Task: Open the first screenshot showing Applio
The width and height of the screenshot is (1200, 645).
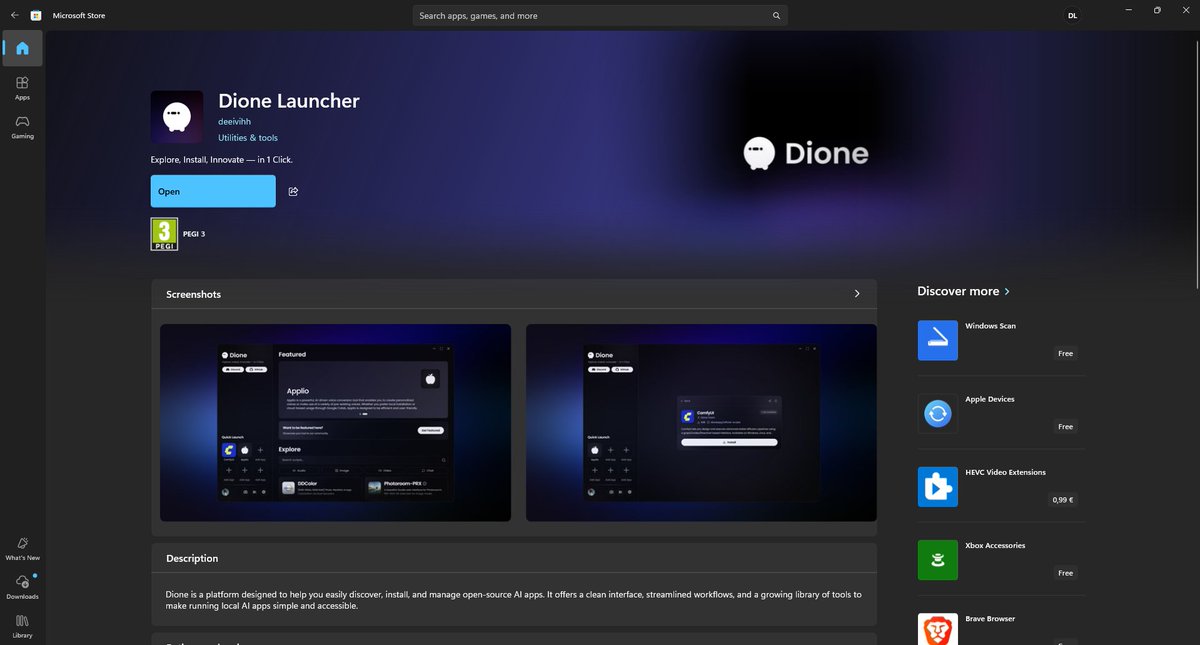Action: 336,422
